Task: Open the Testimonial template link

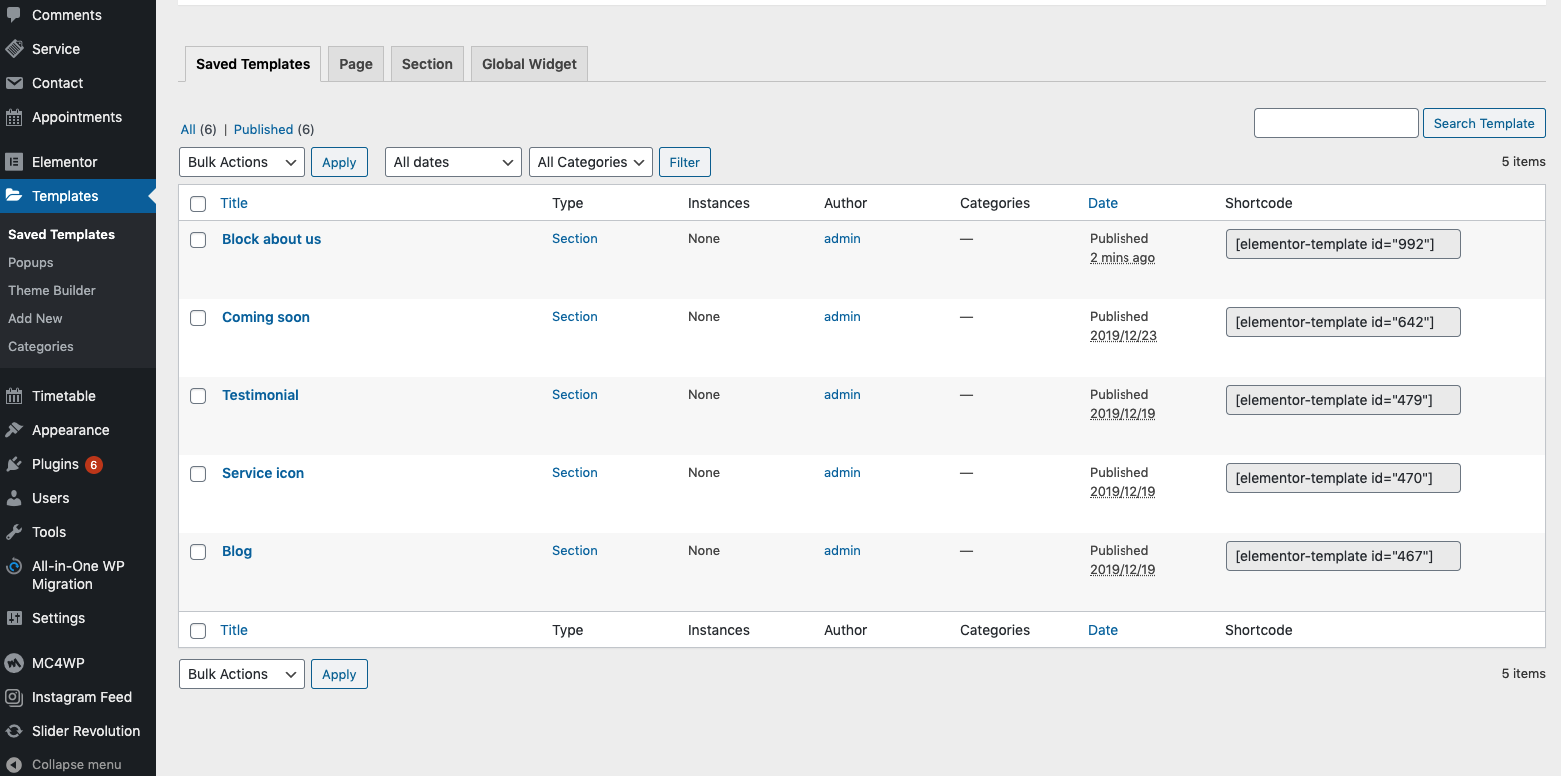Action: [x=260, y=395]
